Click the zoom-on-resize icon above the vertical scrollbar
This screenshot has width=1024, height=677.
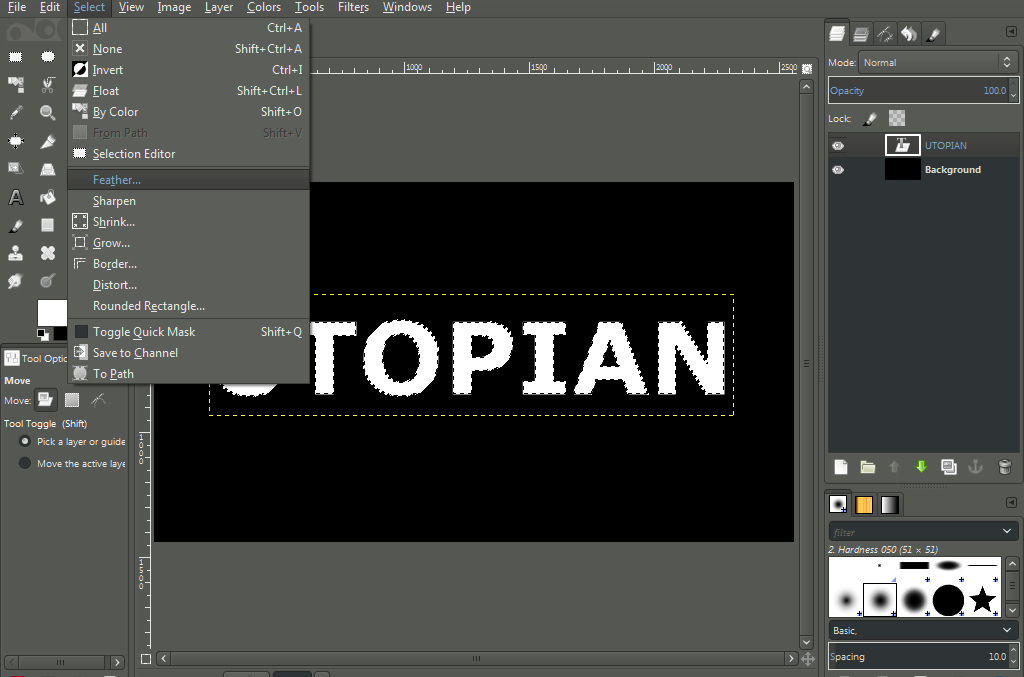coord(807,69)
